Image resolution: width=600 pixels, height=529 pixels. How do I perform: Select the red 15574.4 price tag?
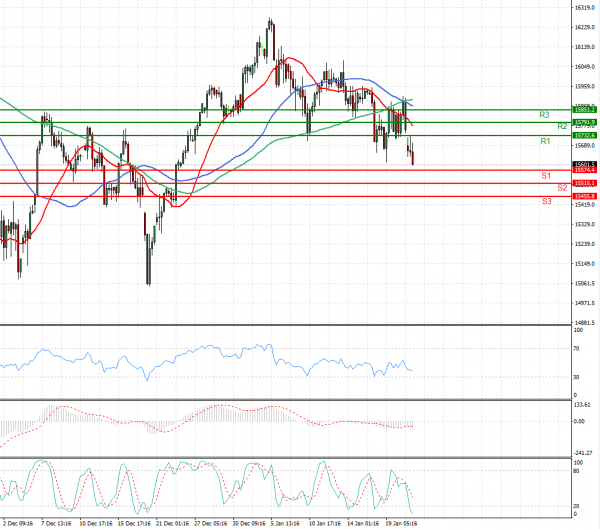click(584, 170)
